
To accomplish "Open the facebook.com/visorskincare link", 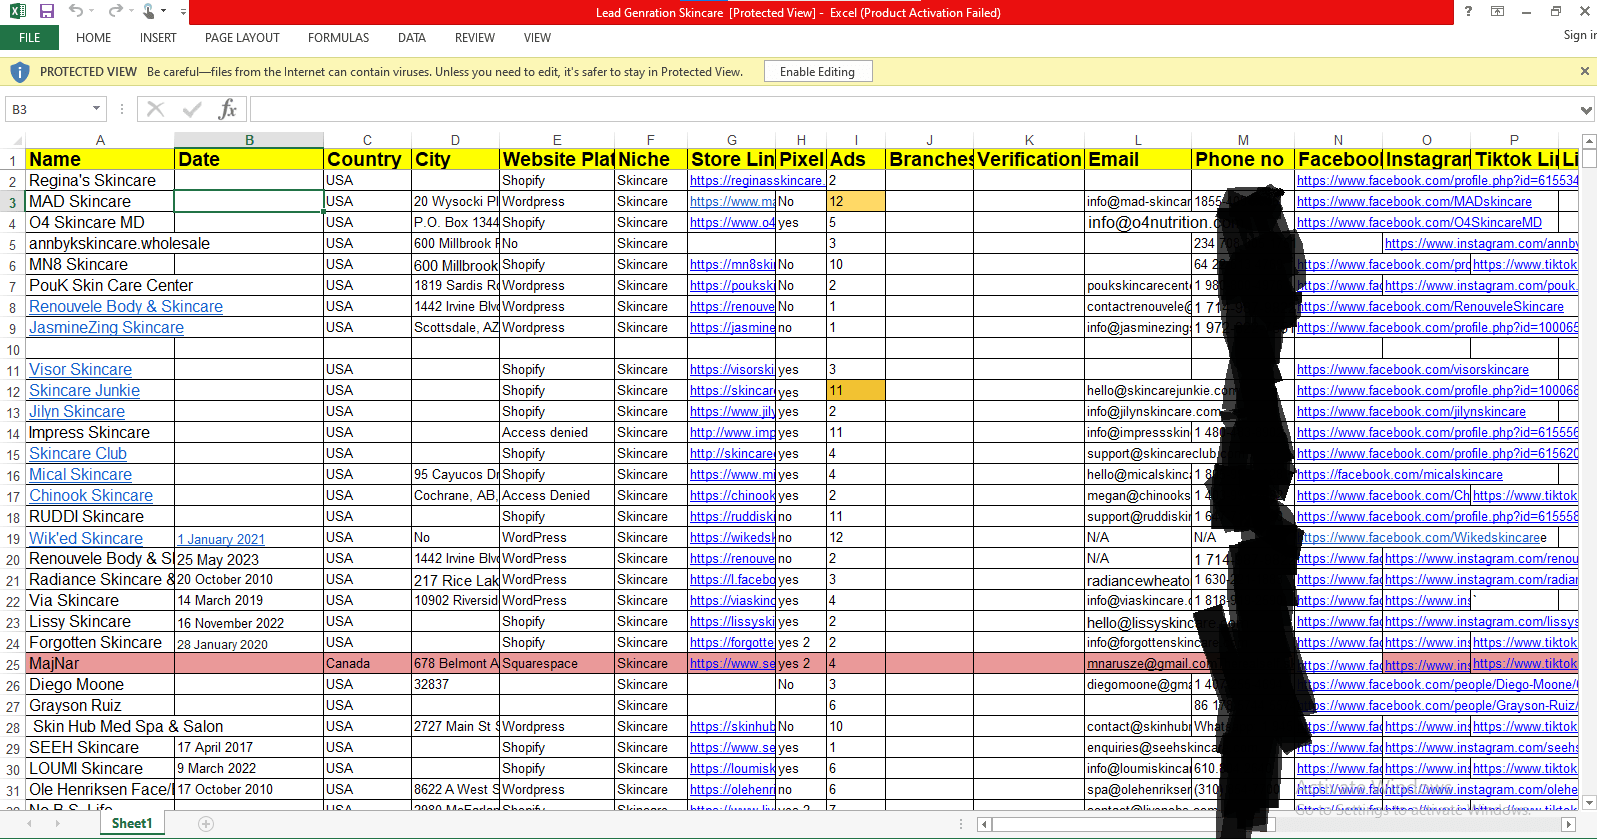I will click(1413, 370).
